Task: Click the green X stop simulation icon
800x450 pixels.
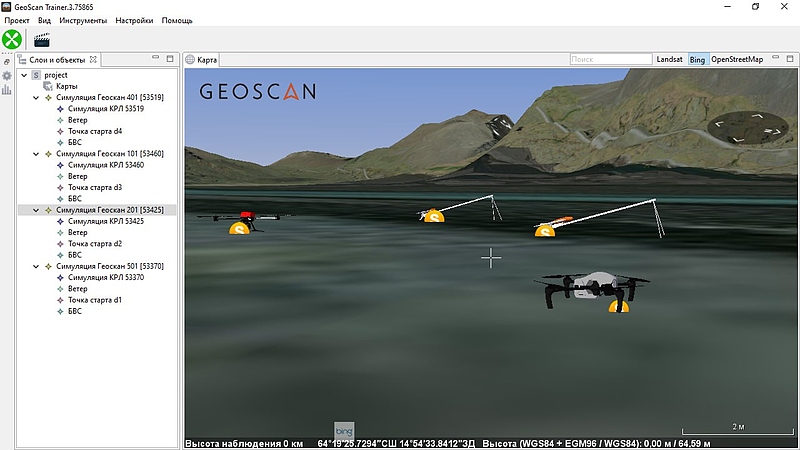Action: coord(12,39)
